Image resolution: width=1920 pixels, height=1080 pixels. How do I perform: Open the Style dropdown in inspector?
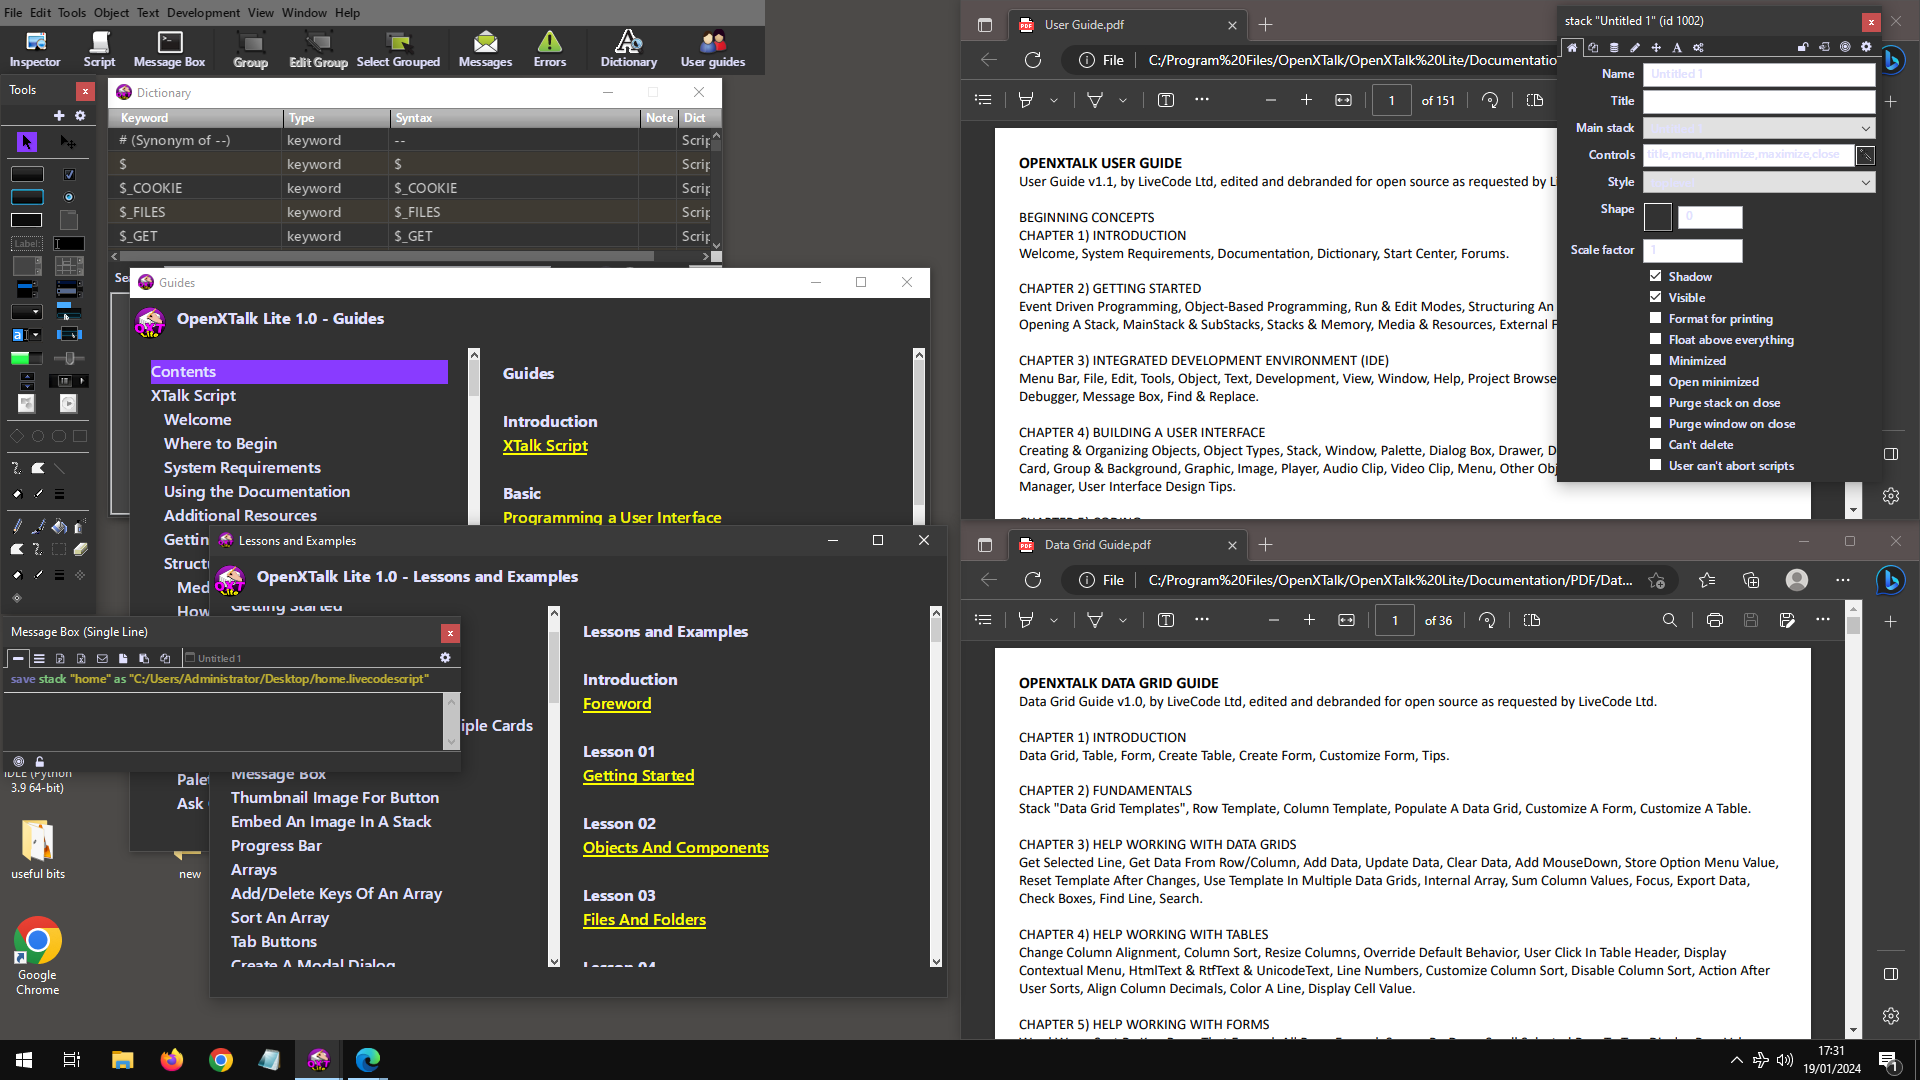pos(1760,182)
